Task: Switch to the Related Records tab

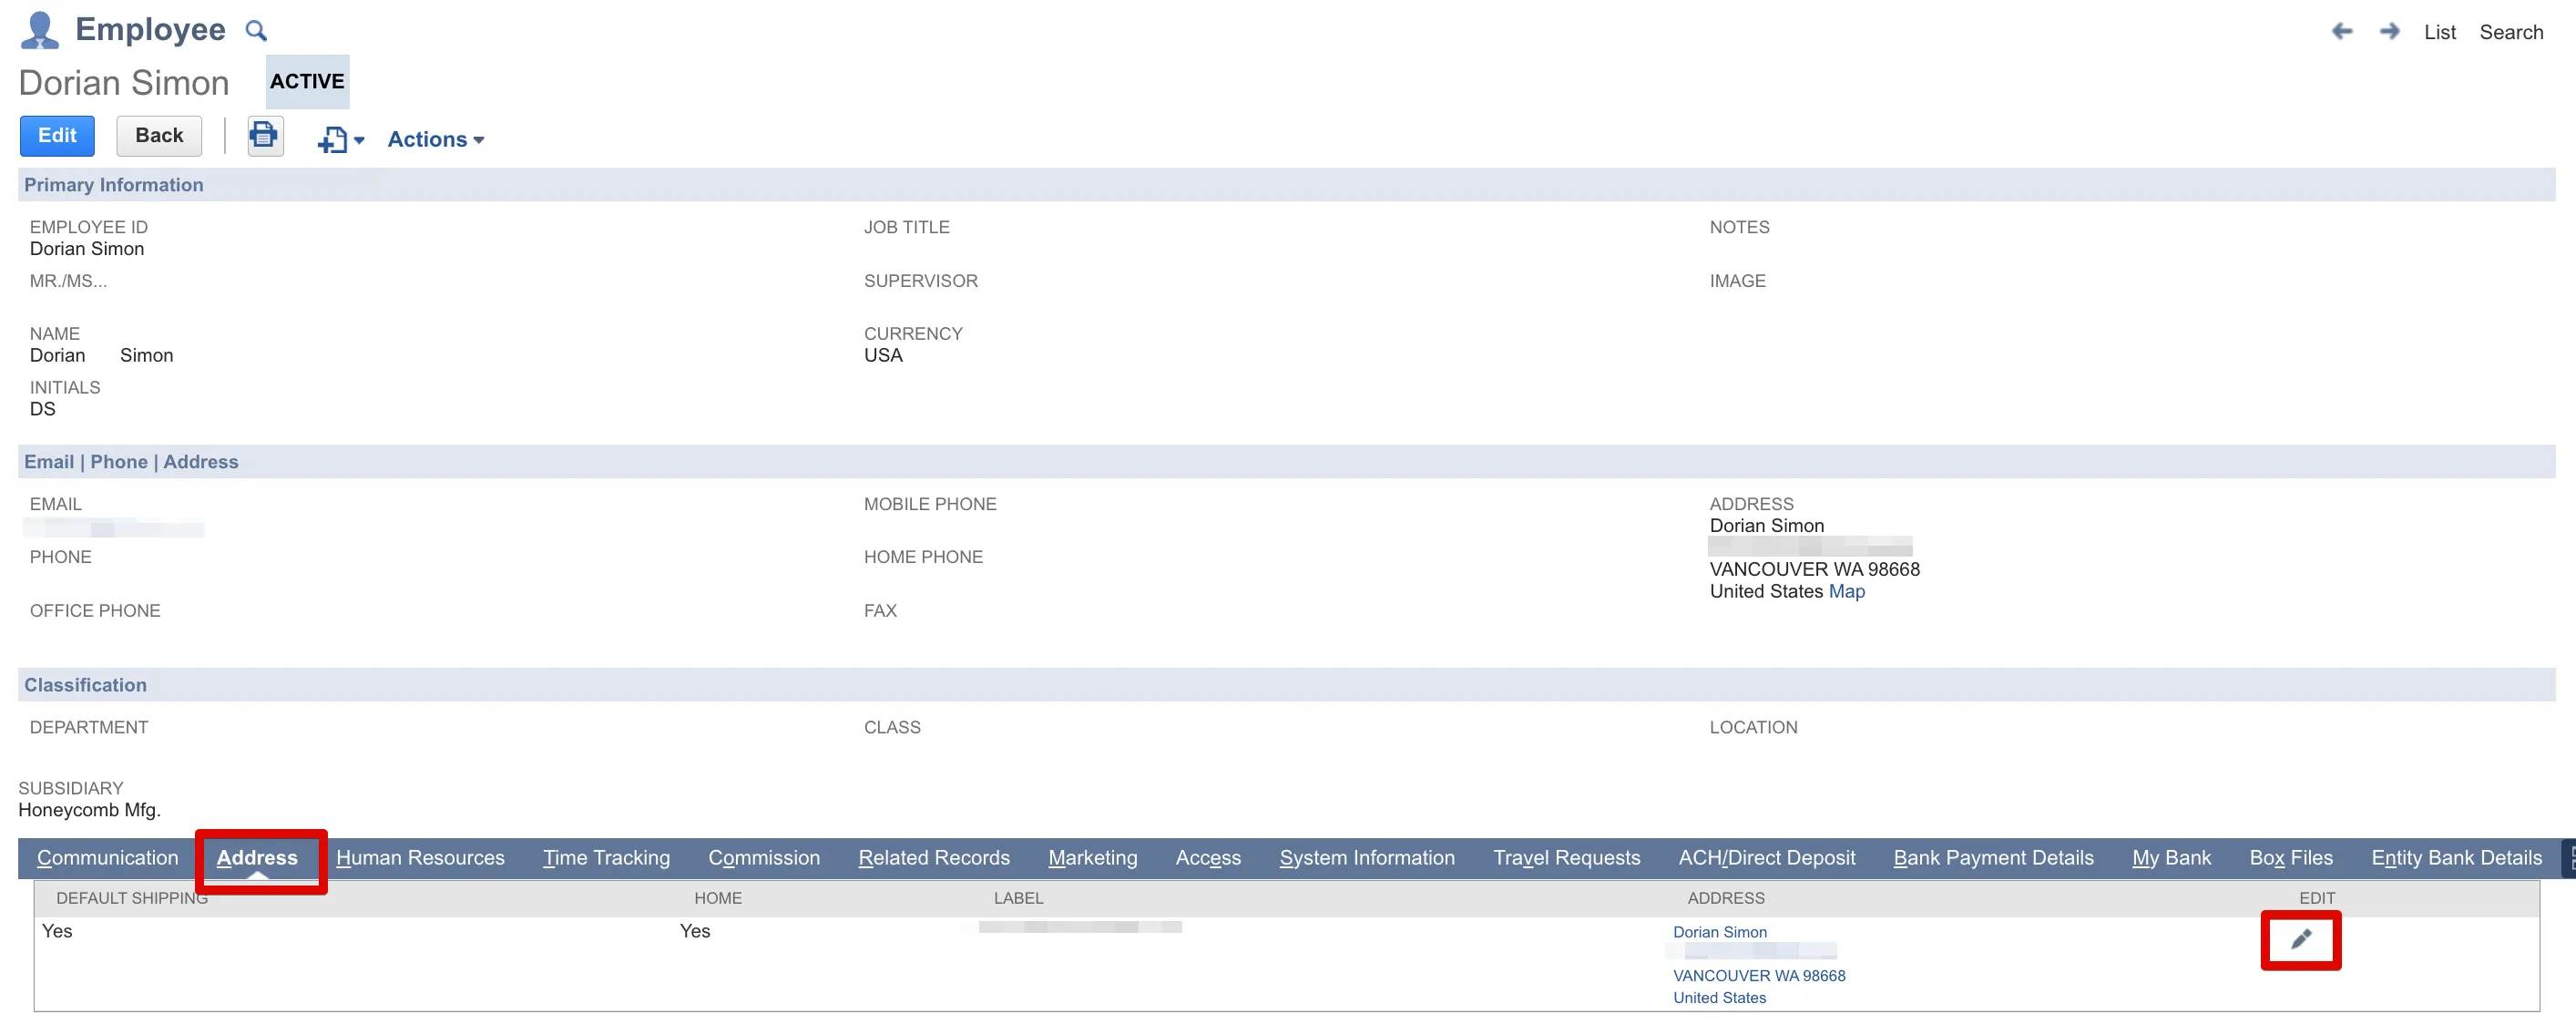Action: tap(934, 858)
